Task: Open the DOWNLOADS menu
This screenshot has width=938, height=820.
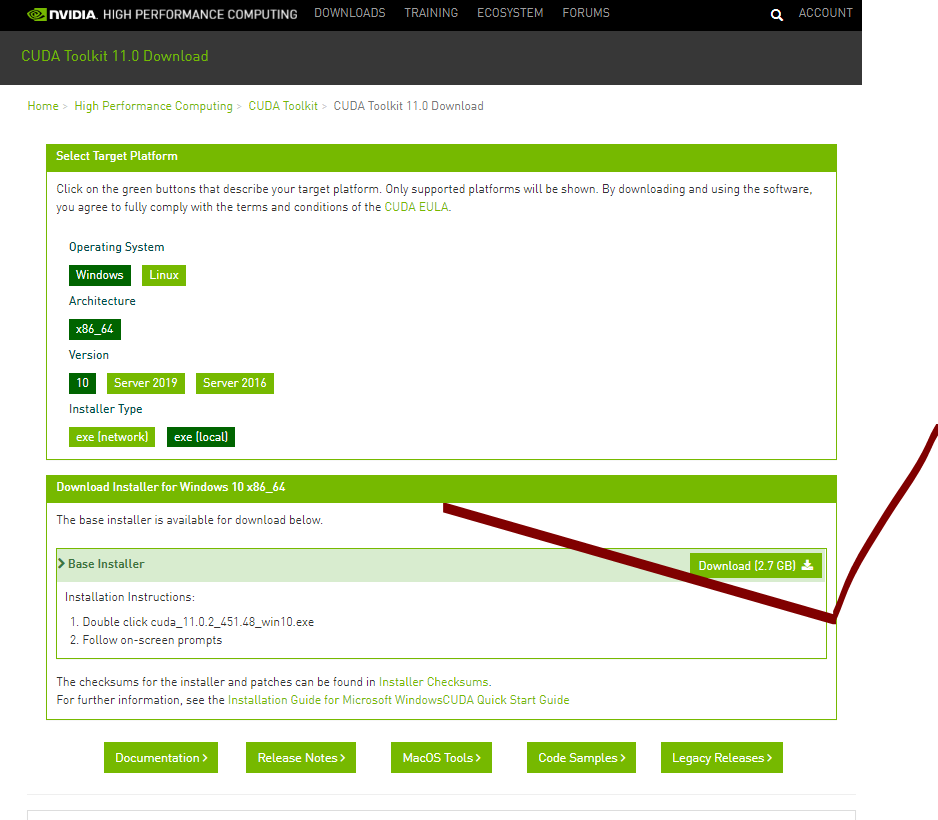Action: pos(350,13)
